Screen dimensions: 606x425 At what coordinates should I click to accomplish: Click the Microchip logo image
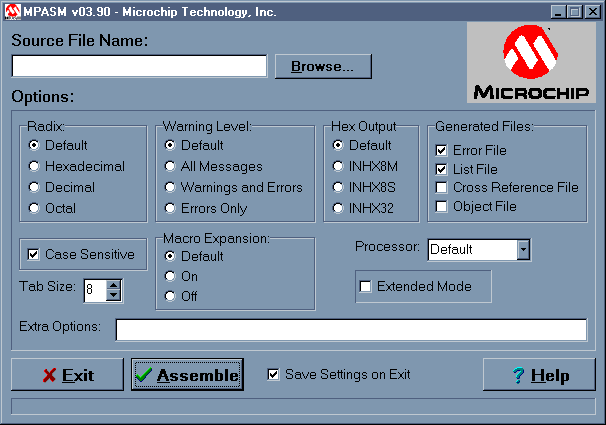(531, 63)
